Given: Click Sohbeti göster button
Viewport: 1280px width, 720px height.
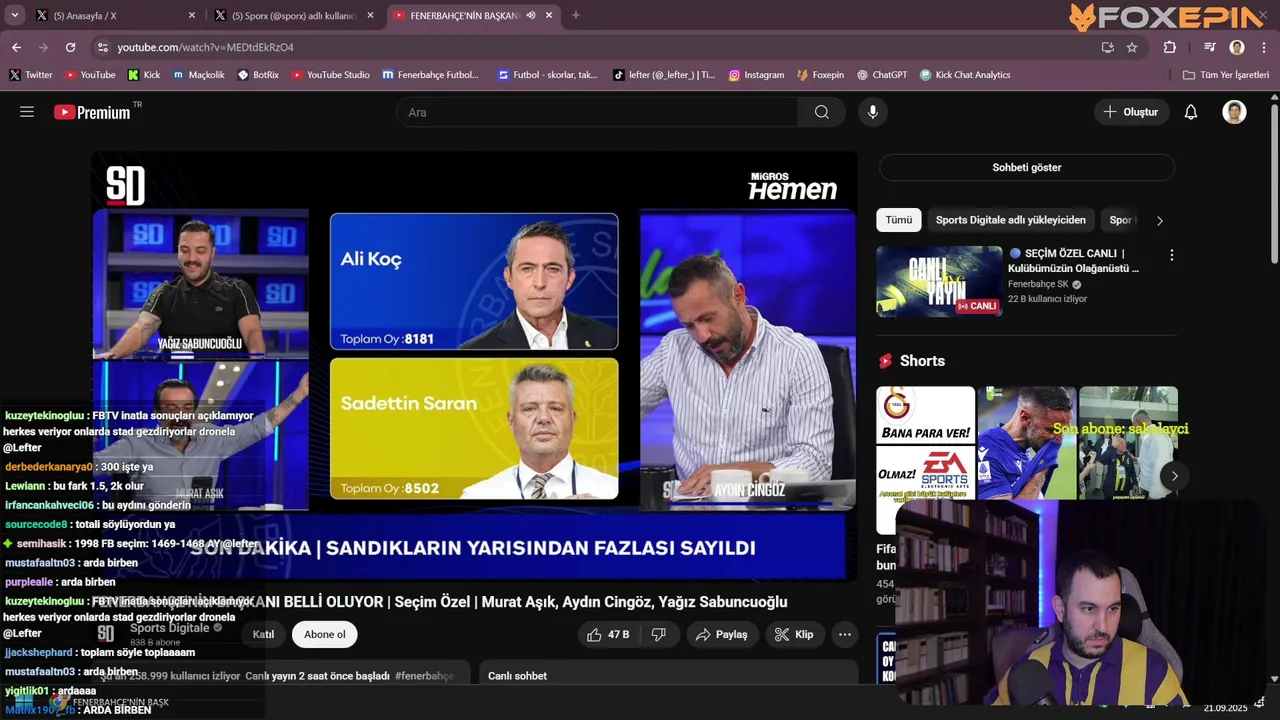Looking at the screenshot, I should click(1026, 167).
